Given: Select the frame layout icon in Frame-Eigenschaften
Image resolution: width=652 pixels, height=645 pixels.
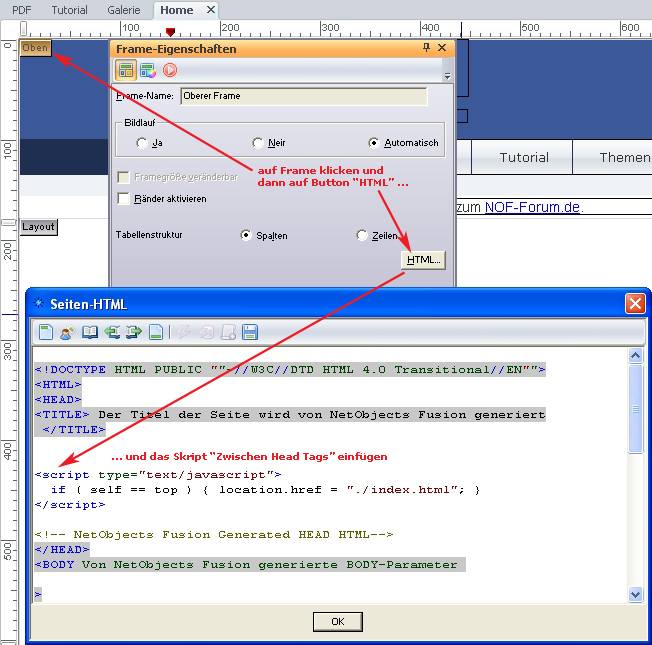Looking at the screenshot, I should (x=126, y=70).
